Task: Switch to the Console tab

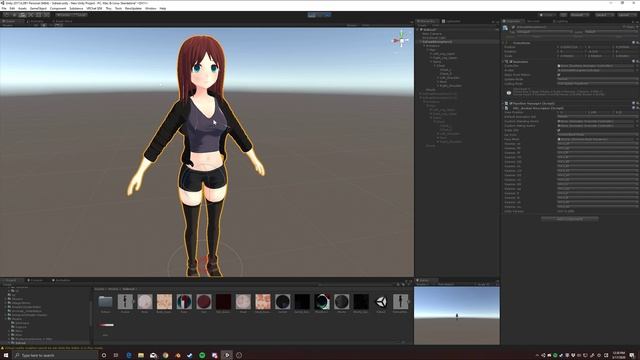Action: 36,280
